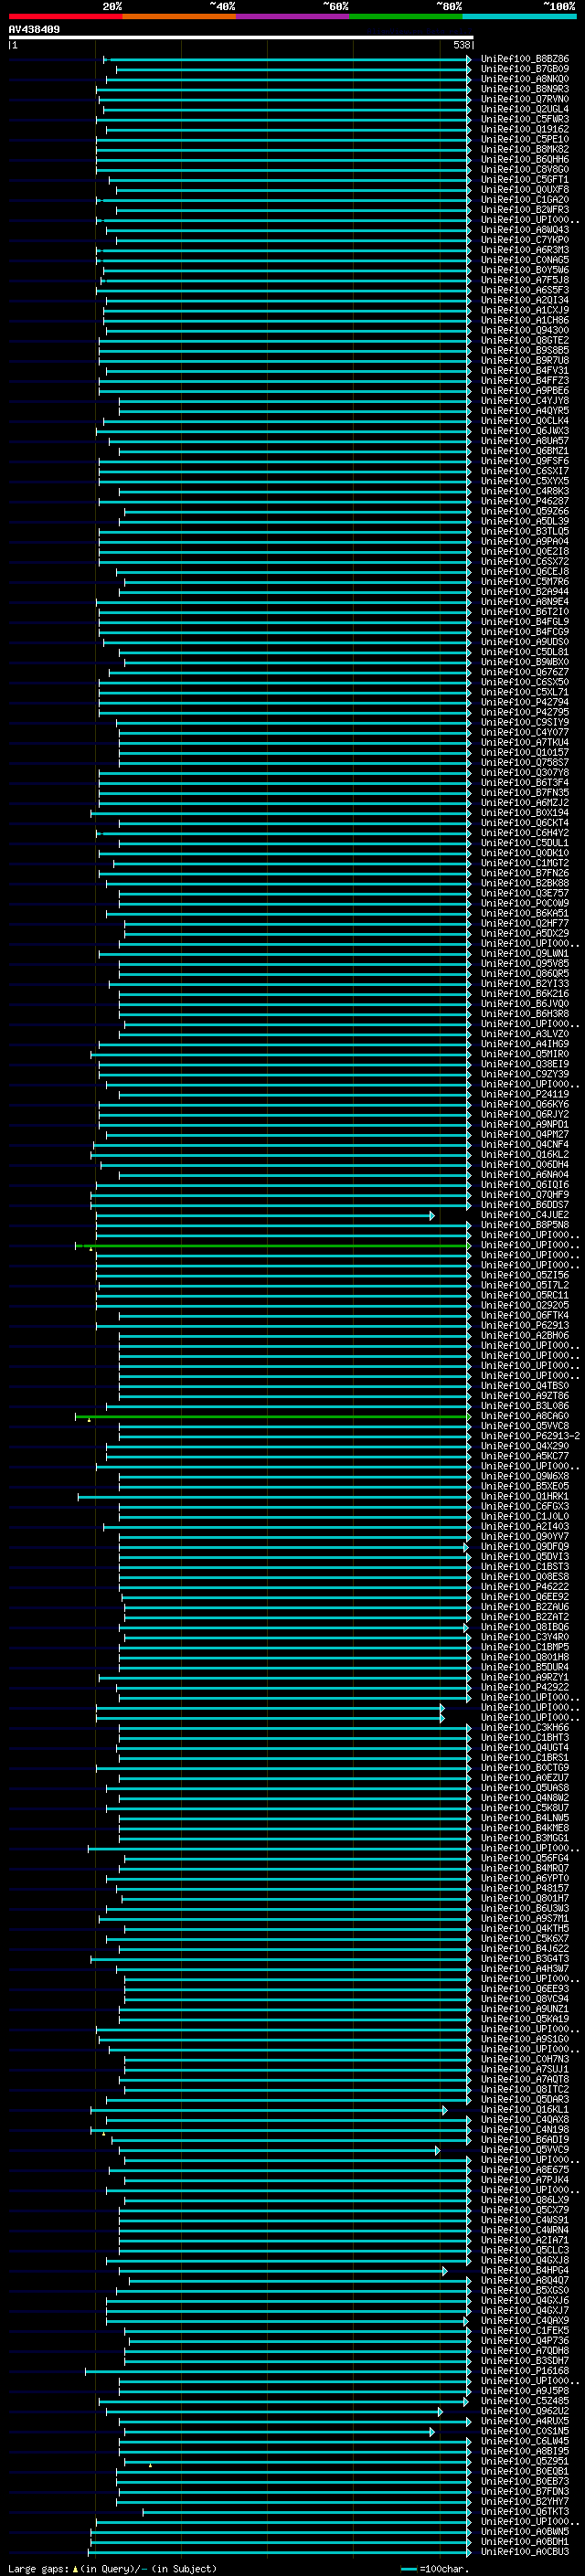This screenshot has height=2576, width=585.
Task: Click the short alignment bar for C4JUE2
Action: (265, 1216)
